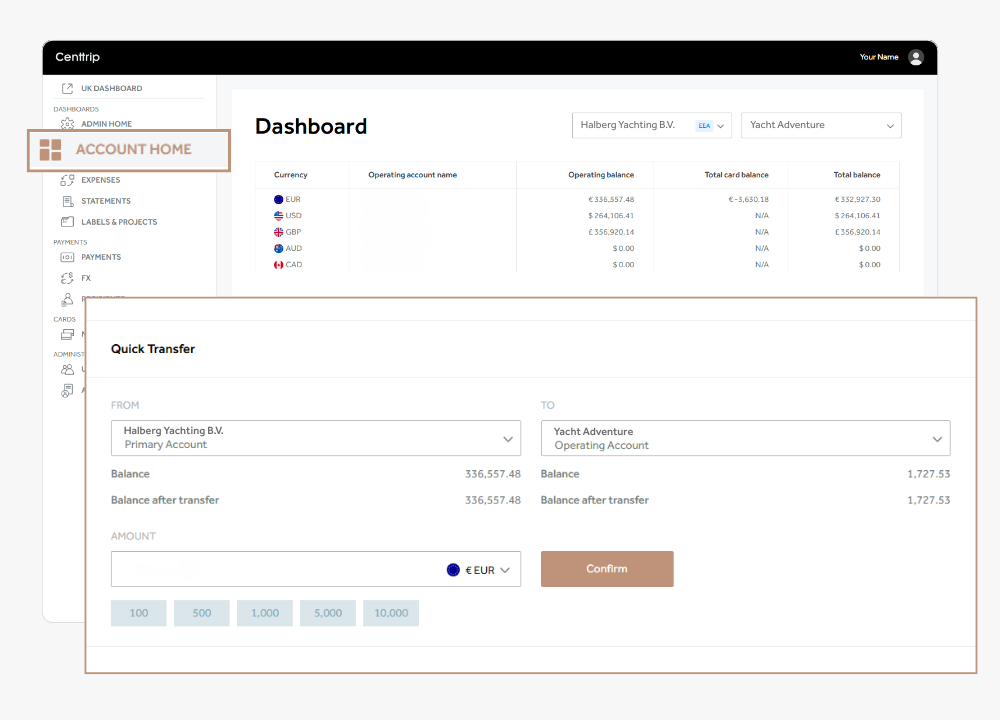Click the Total balance column header
Viewport: 1000px width, 720px height.
pyautogui.click(x=857, y=175)
